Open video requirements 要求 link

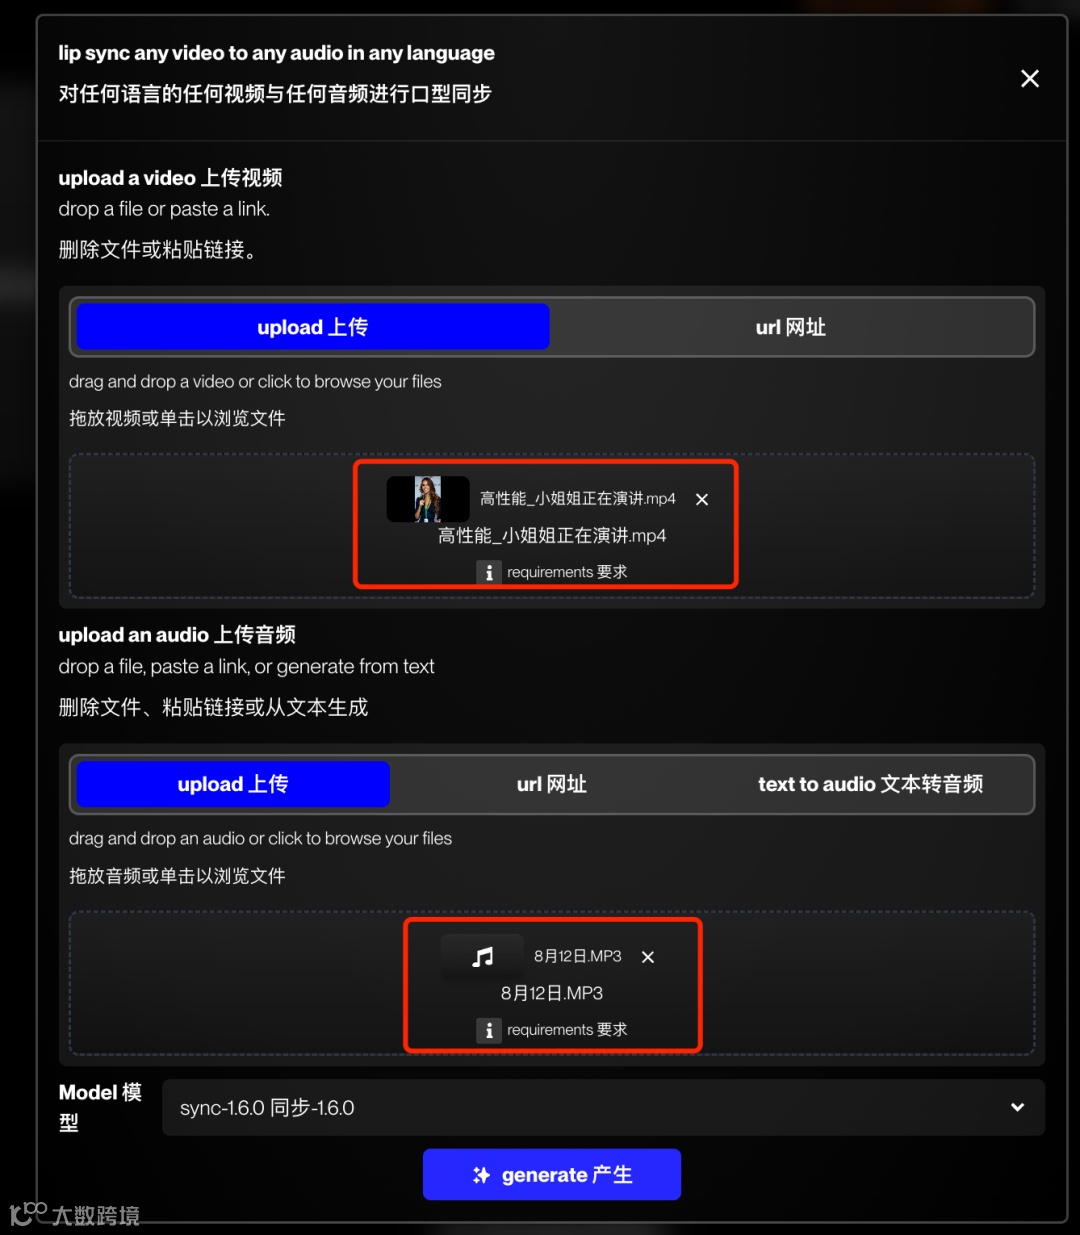pyautogui.click(x=567, y=572)
